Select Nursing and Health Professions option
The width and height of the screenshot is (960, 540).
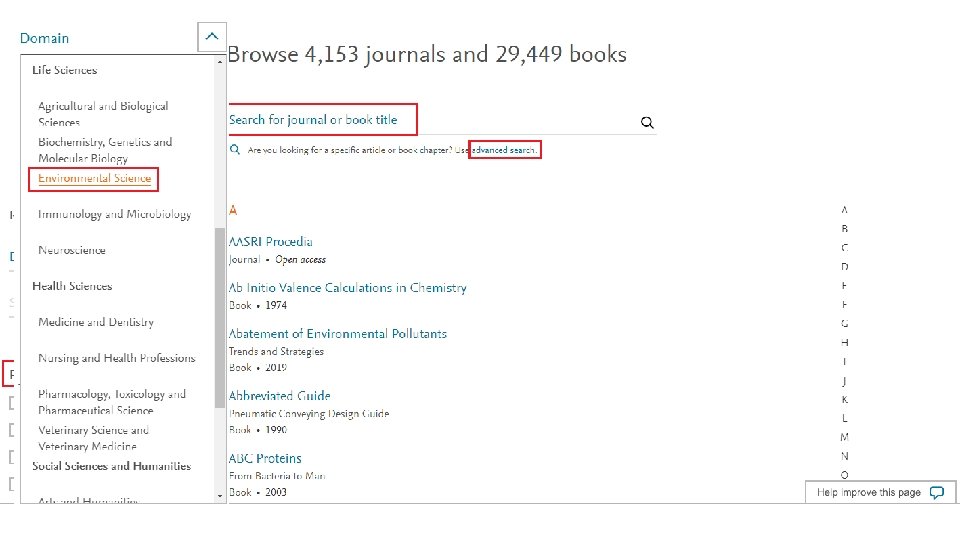pos(117,358)
